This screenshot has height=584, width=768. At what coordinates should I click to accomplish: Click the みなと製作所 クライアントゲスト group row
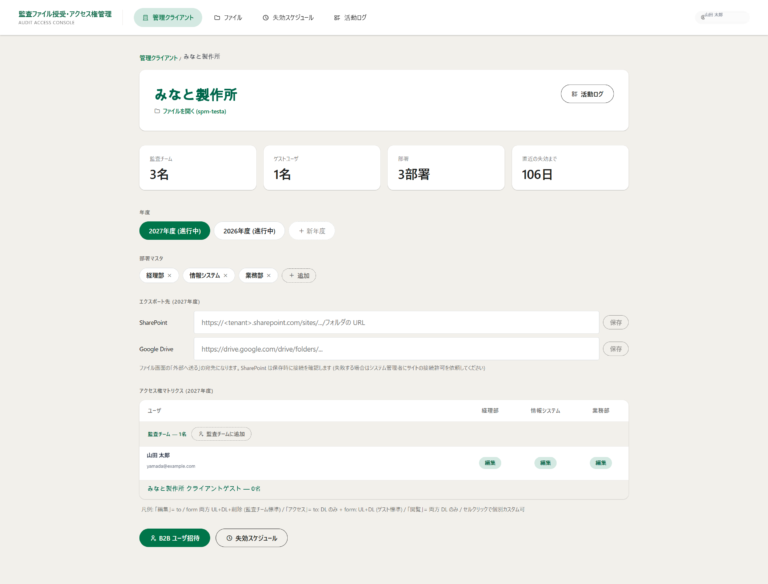384,489
